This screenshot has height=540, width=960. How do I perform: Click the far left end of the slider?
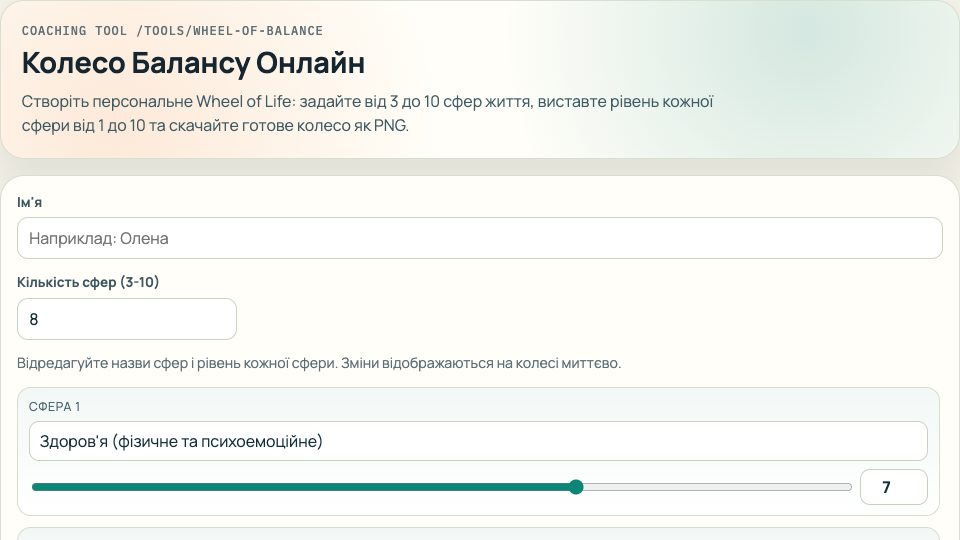point(34,487)
